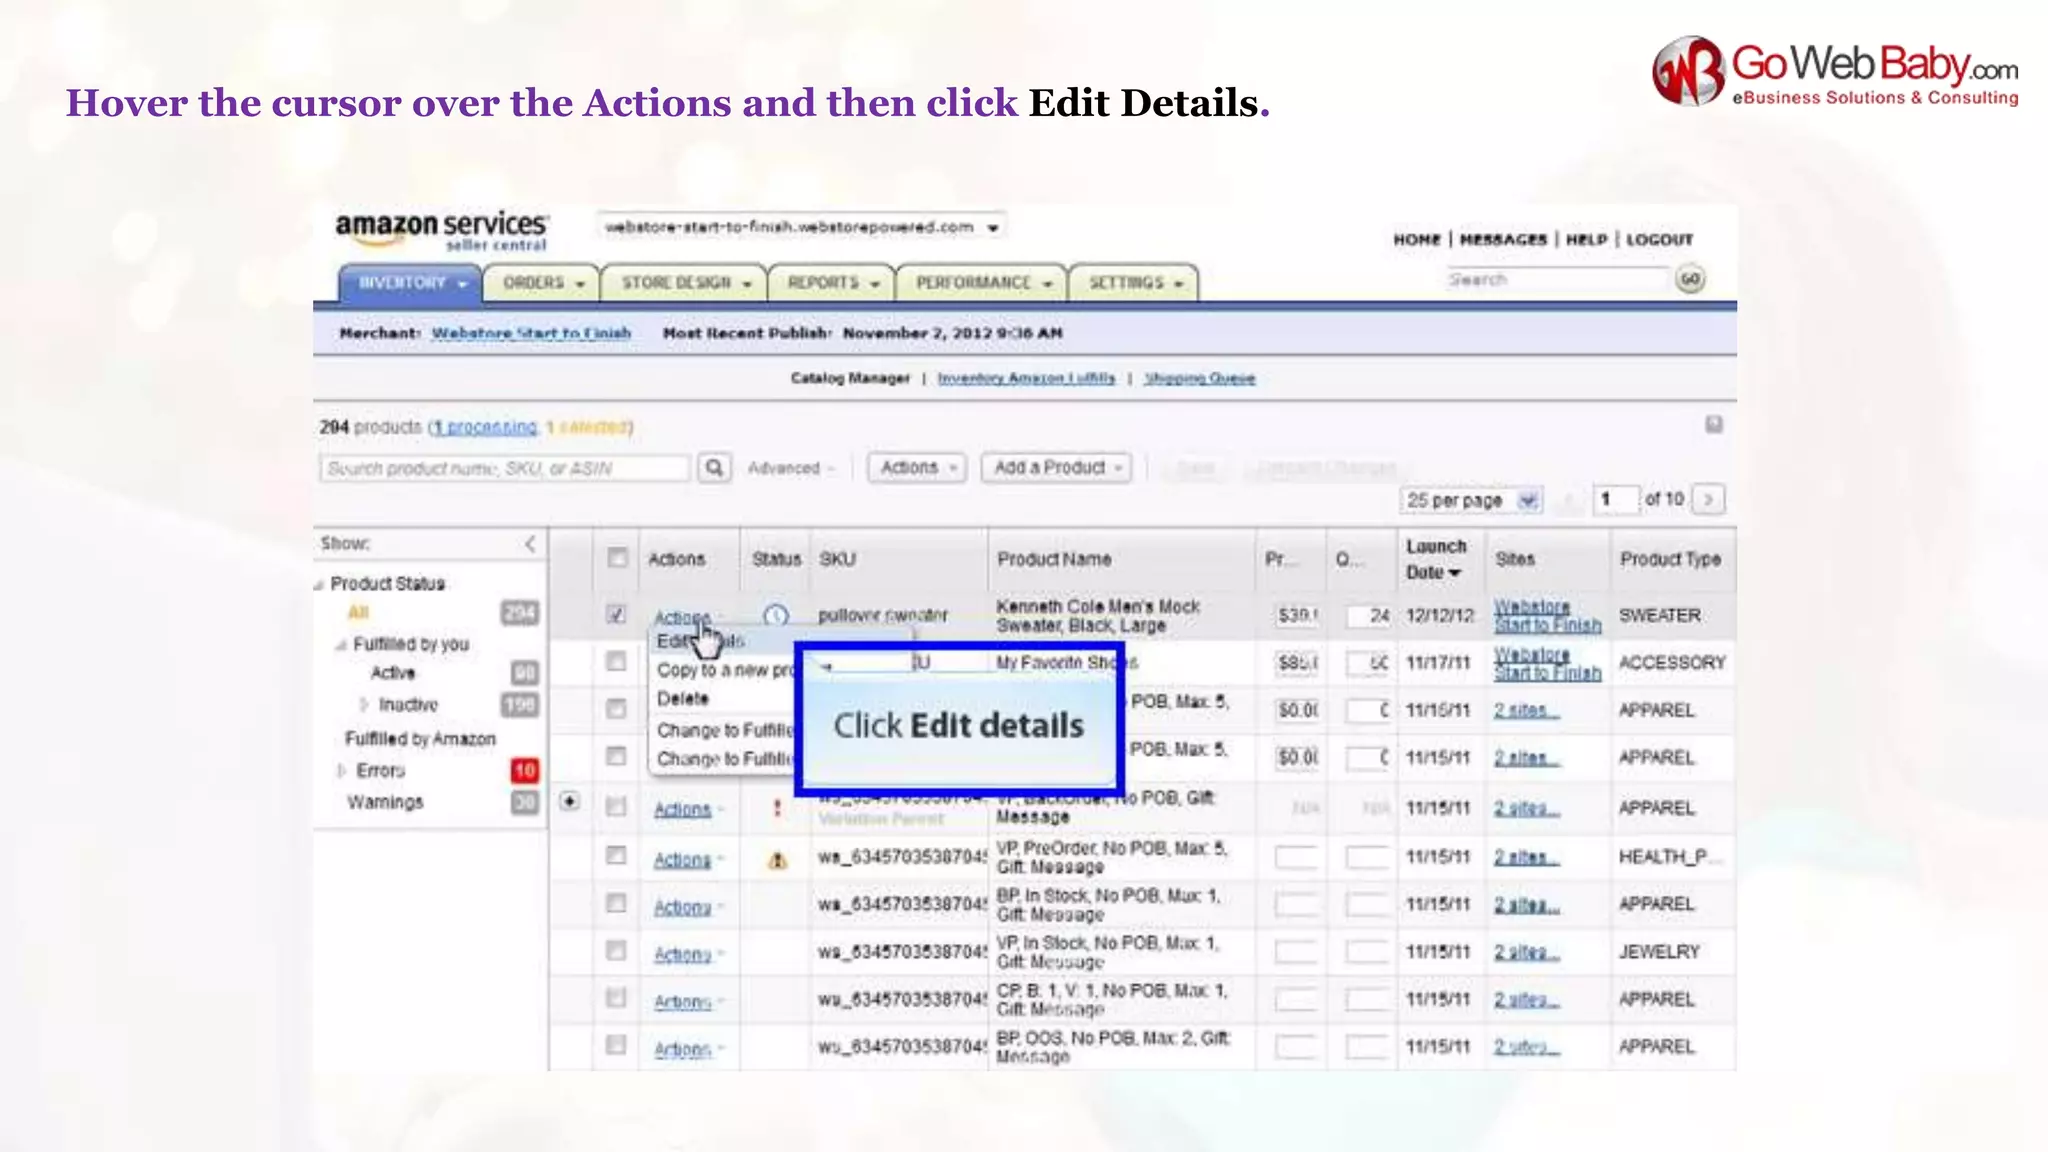Viewport: 2048px width, 1152px height.
Task: Open the Settings tab
Action: [1134, 283]
